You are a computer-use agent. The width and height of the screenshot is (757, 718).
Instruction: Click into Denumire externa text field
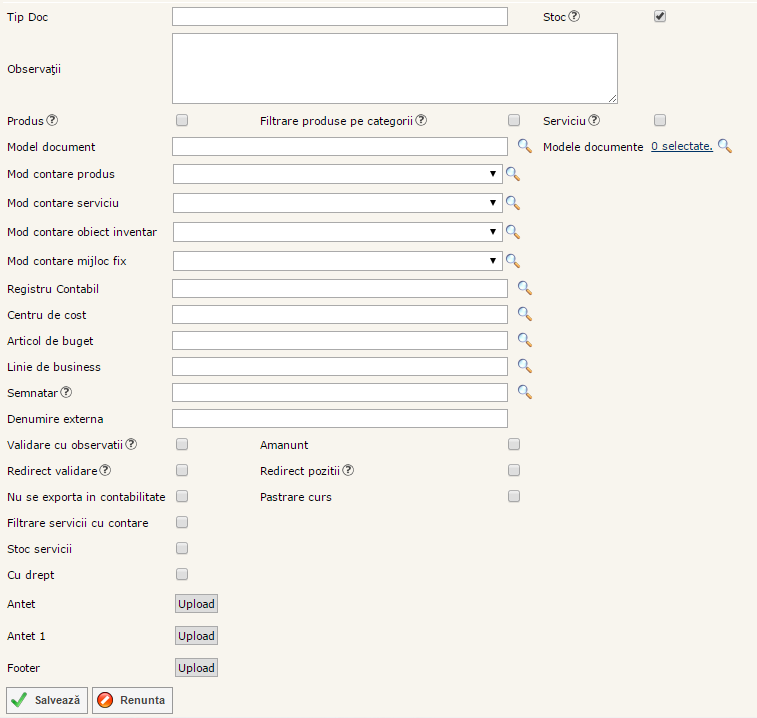[339, 418]
